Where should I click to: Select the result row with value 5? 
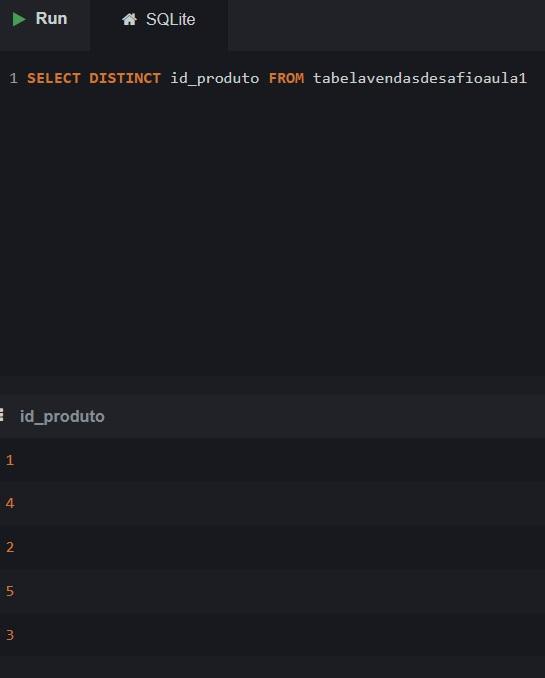[272, 591]
